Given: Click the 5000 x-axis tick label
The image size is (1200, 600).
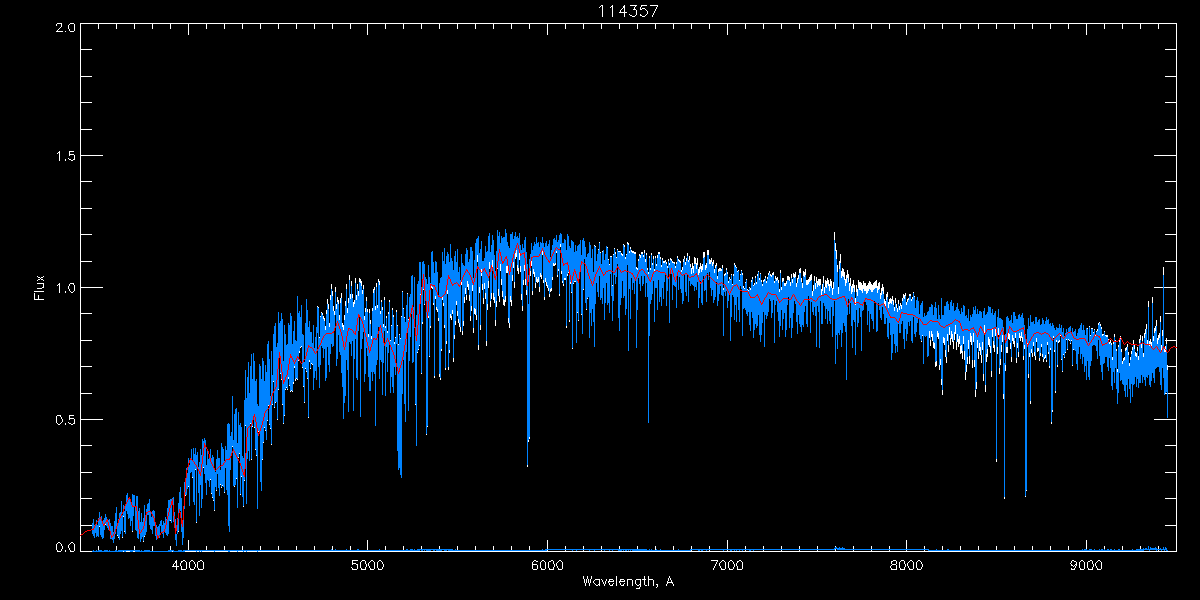Looking at the screenshot, I should point(367,565).
